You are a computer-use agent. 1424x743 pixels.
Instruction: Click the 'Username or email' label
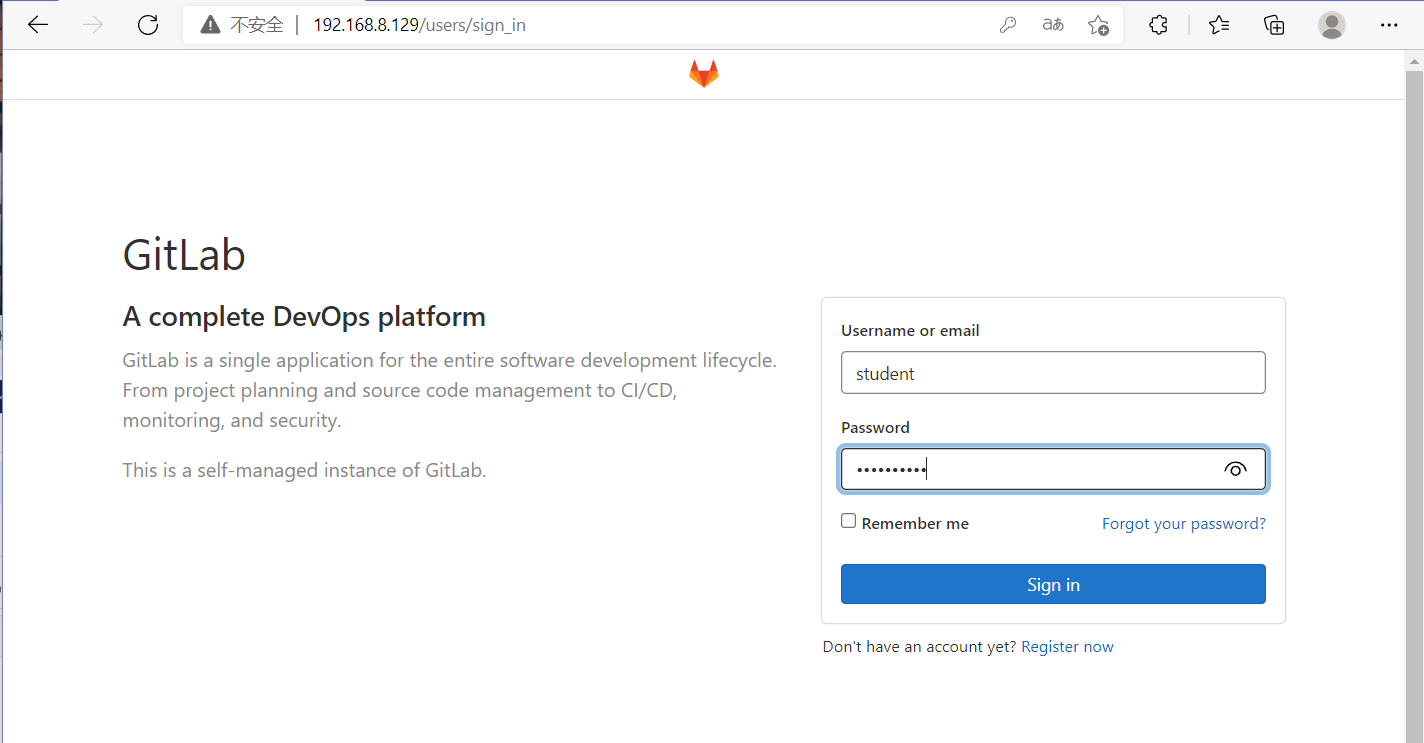click(910, 330)
